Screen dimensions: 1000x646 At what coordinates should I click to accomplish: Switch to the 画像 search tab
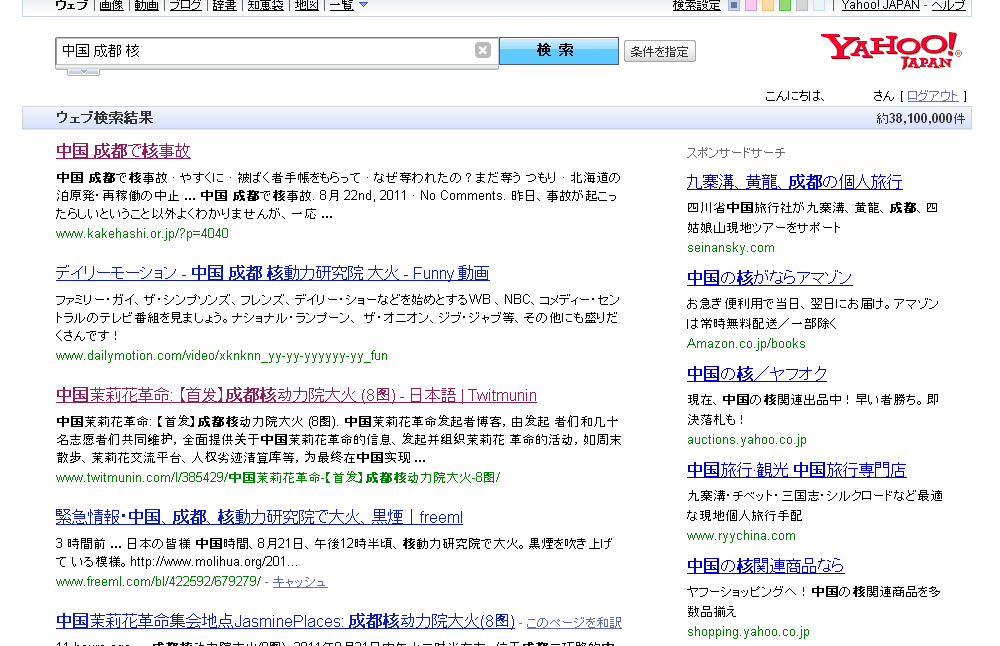(x=112, y=5)
